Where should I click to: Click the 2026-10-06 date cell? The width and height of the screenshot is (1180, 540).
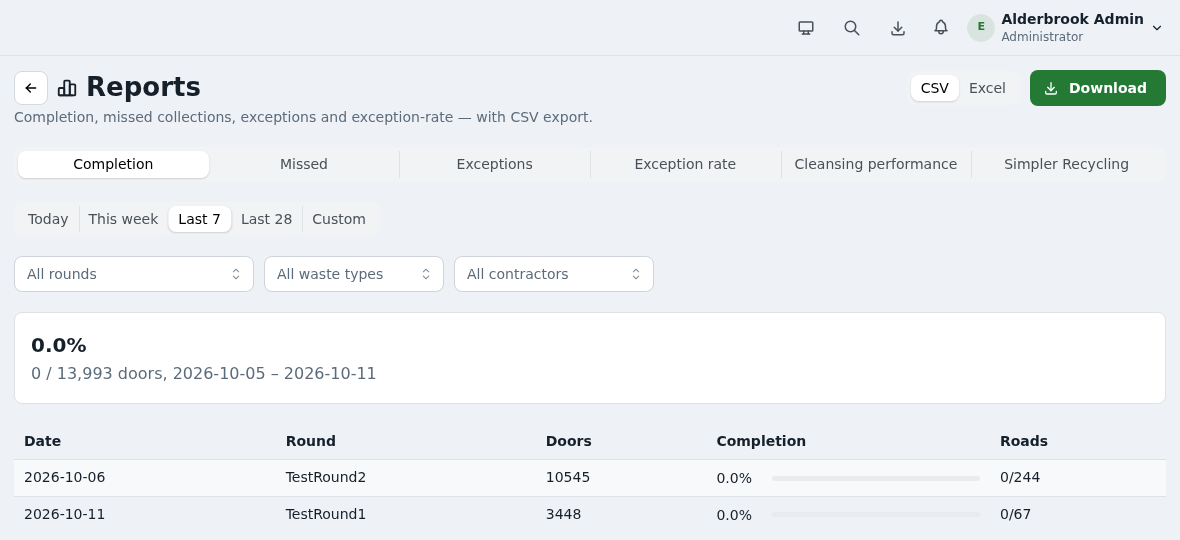65,478
